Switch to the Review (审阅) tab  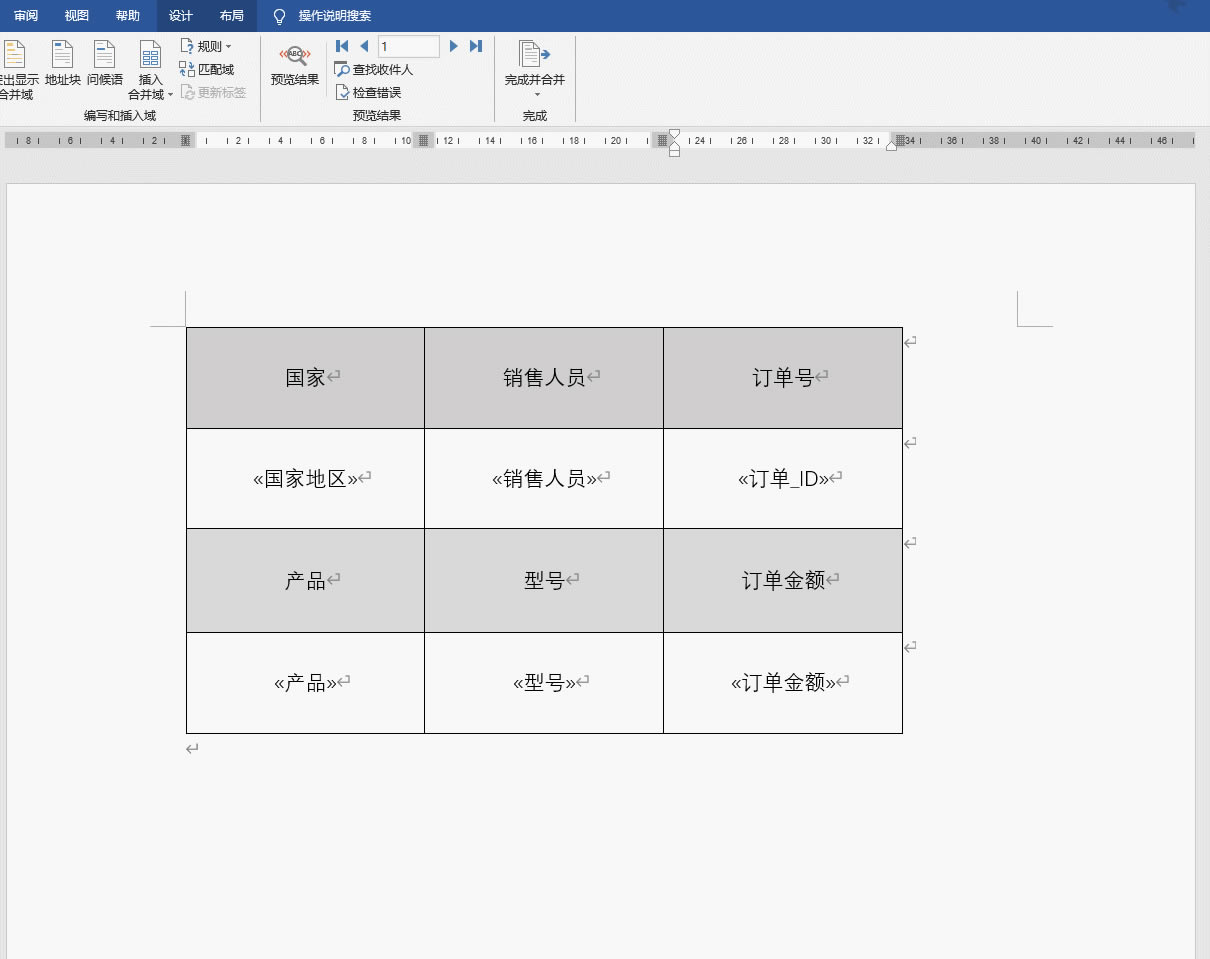(26, 16)
